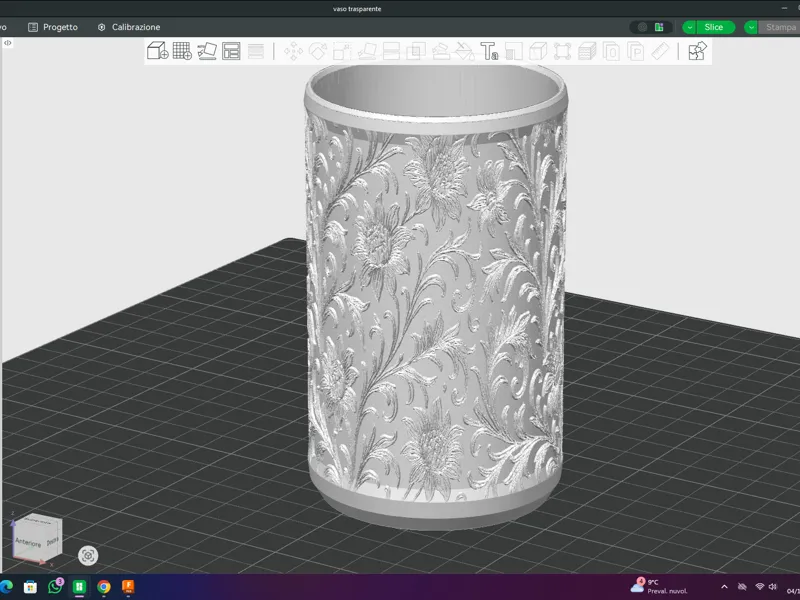Open the Variable layer height tool
This screenshot has width=800, height=600.
pos(256,52)
